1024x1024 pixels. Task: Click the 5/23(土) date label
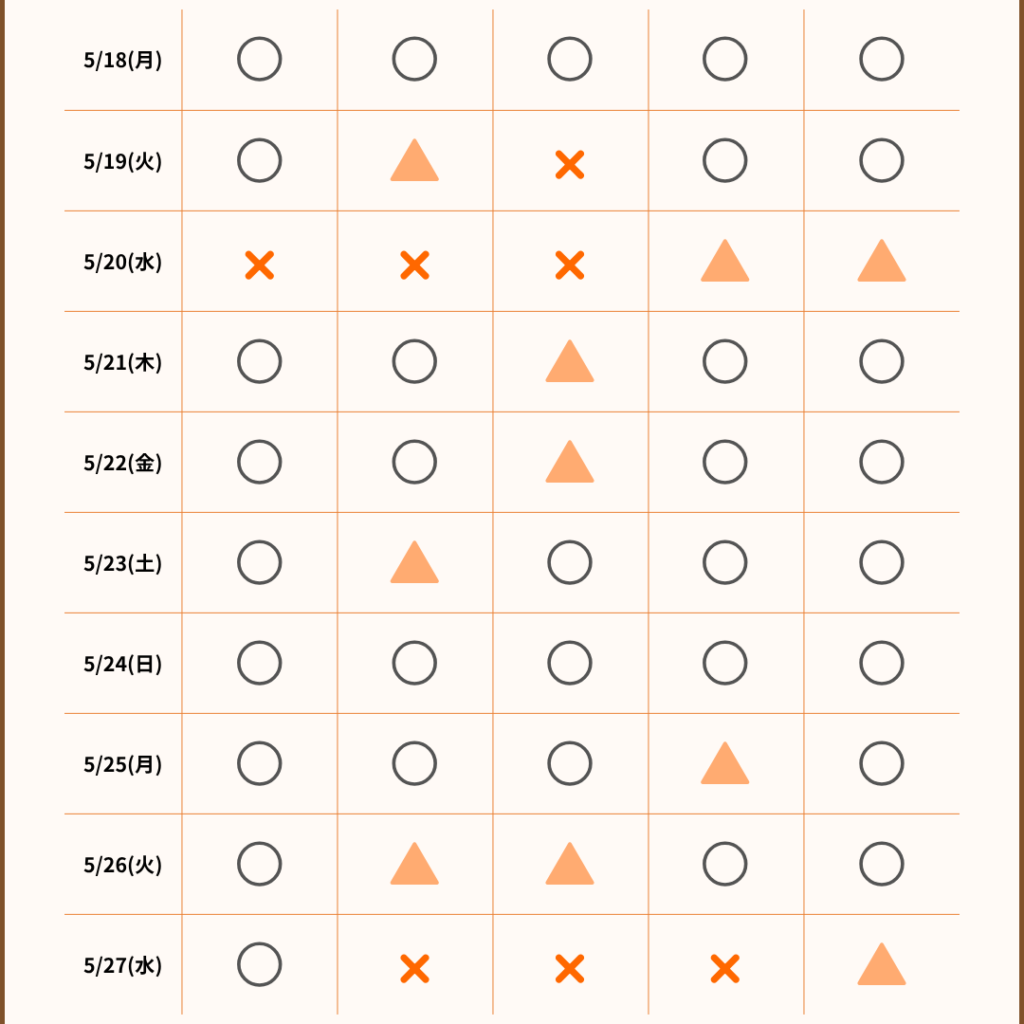(122, 564)
